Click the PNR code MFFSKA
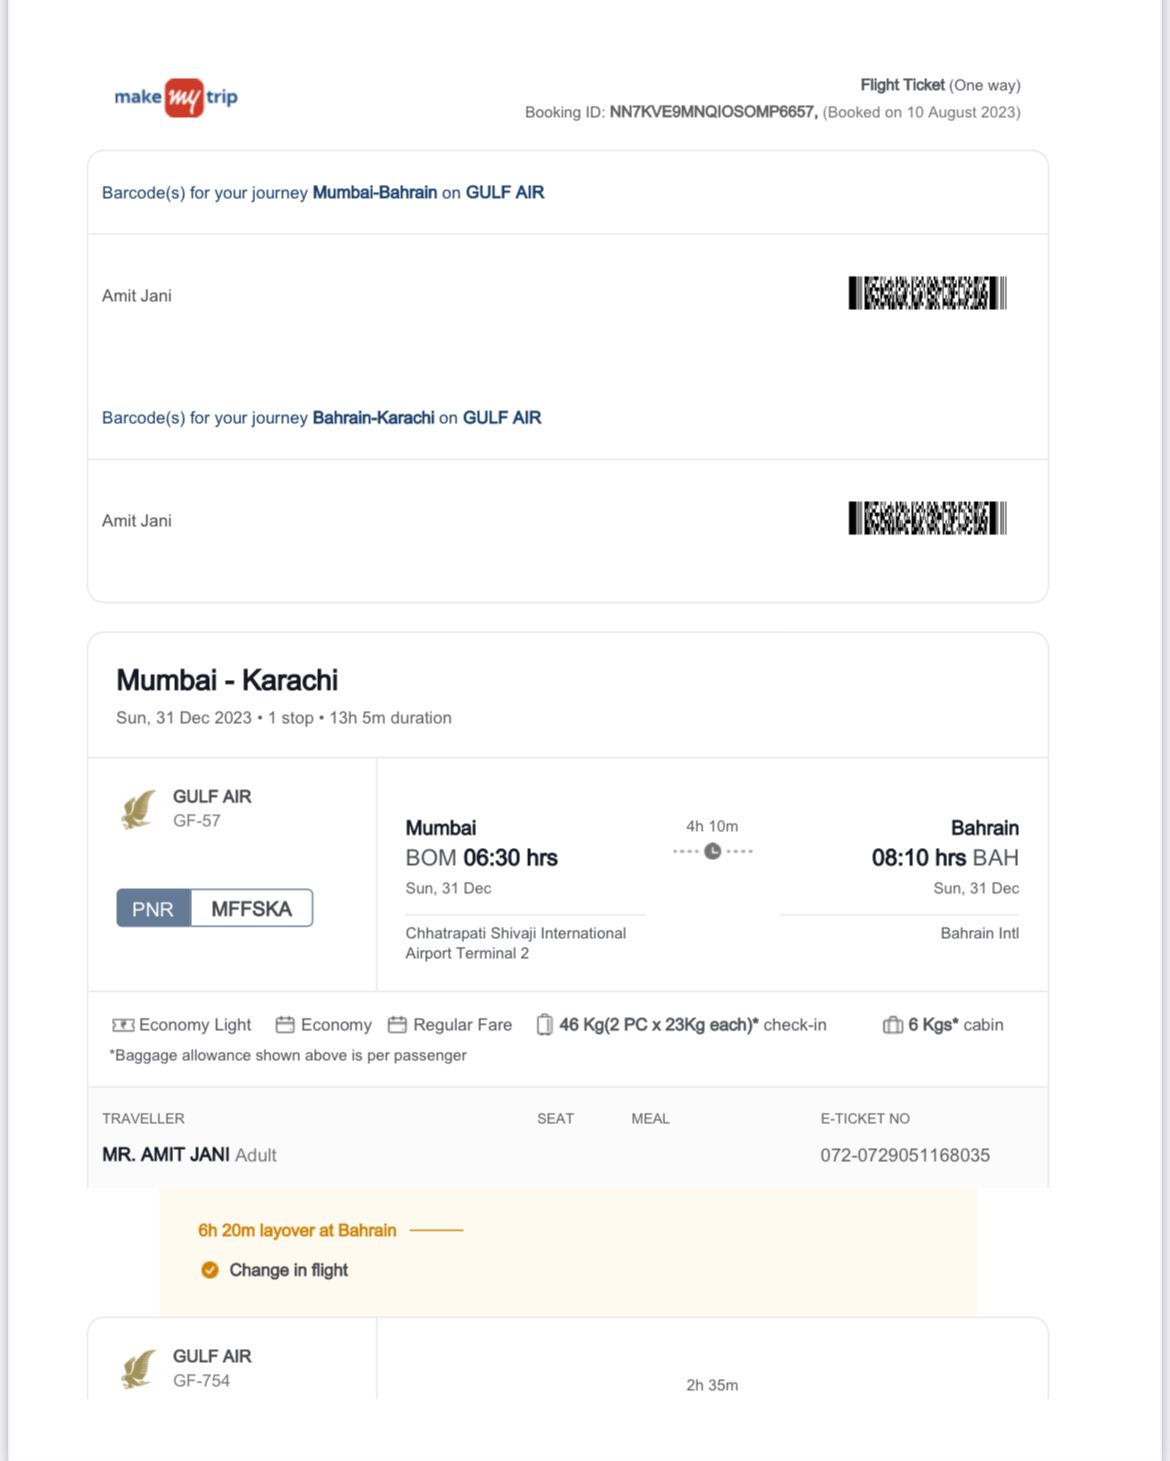Image resolution: width=1170 pixels, height=1461 pixels. click(251, 909)
